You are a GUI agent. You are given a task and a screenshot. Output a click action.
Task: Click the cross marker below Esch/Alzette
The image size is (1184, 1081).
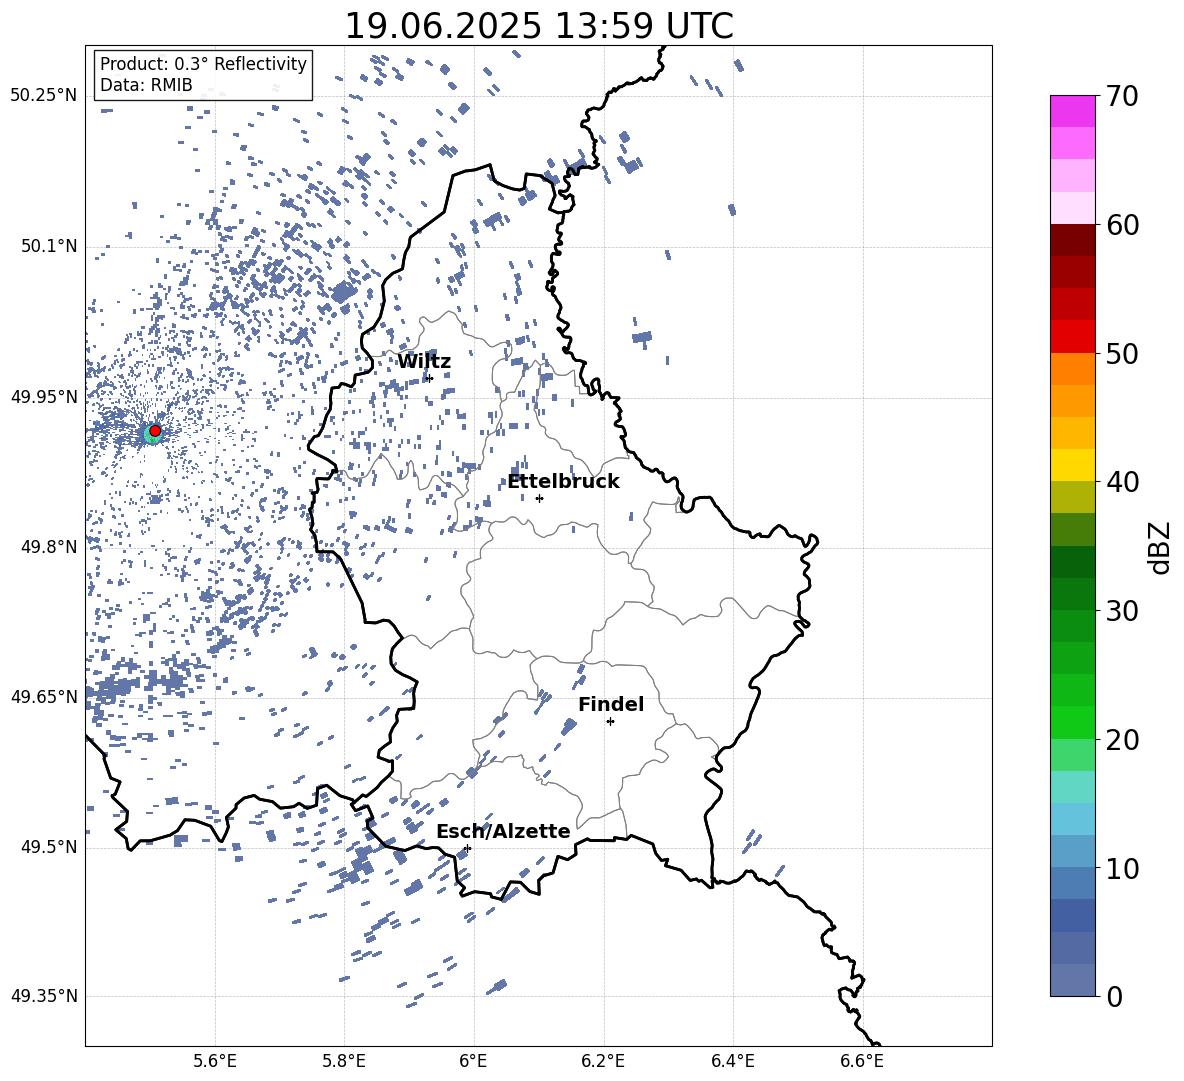[x=467, y=848]
